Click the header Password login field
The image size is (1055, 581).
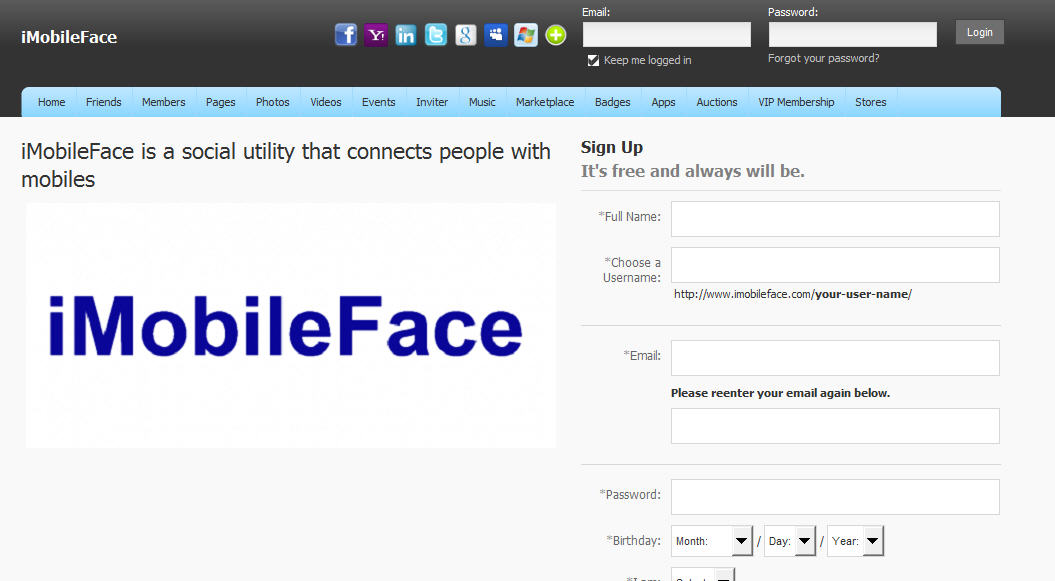[852, 34]
